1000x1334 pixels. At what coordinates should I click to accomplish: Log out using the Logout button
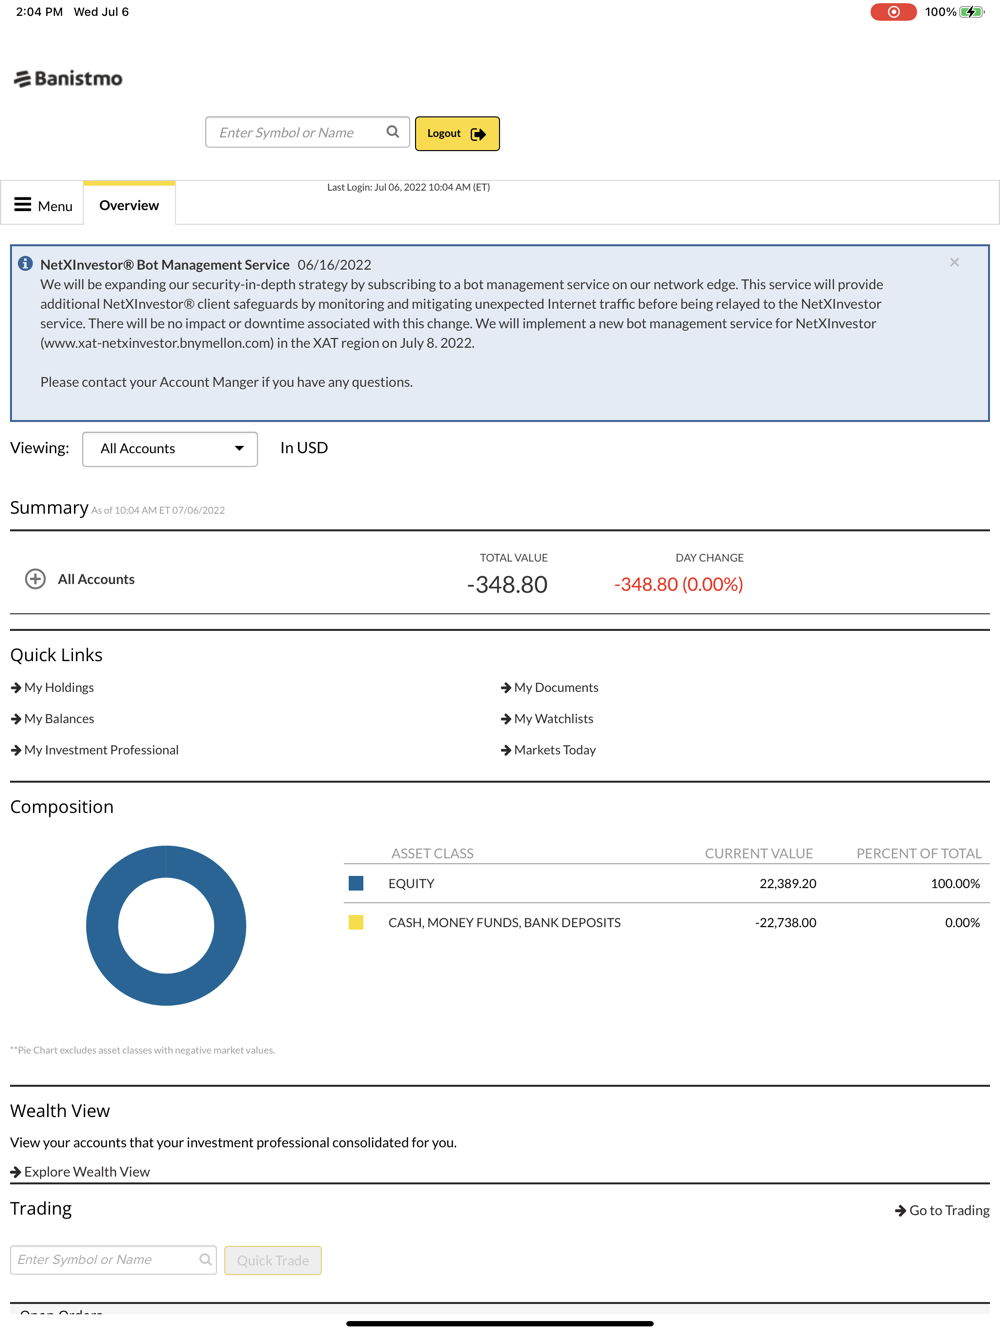[x=457, y=133]
